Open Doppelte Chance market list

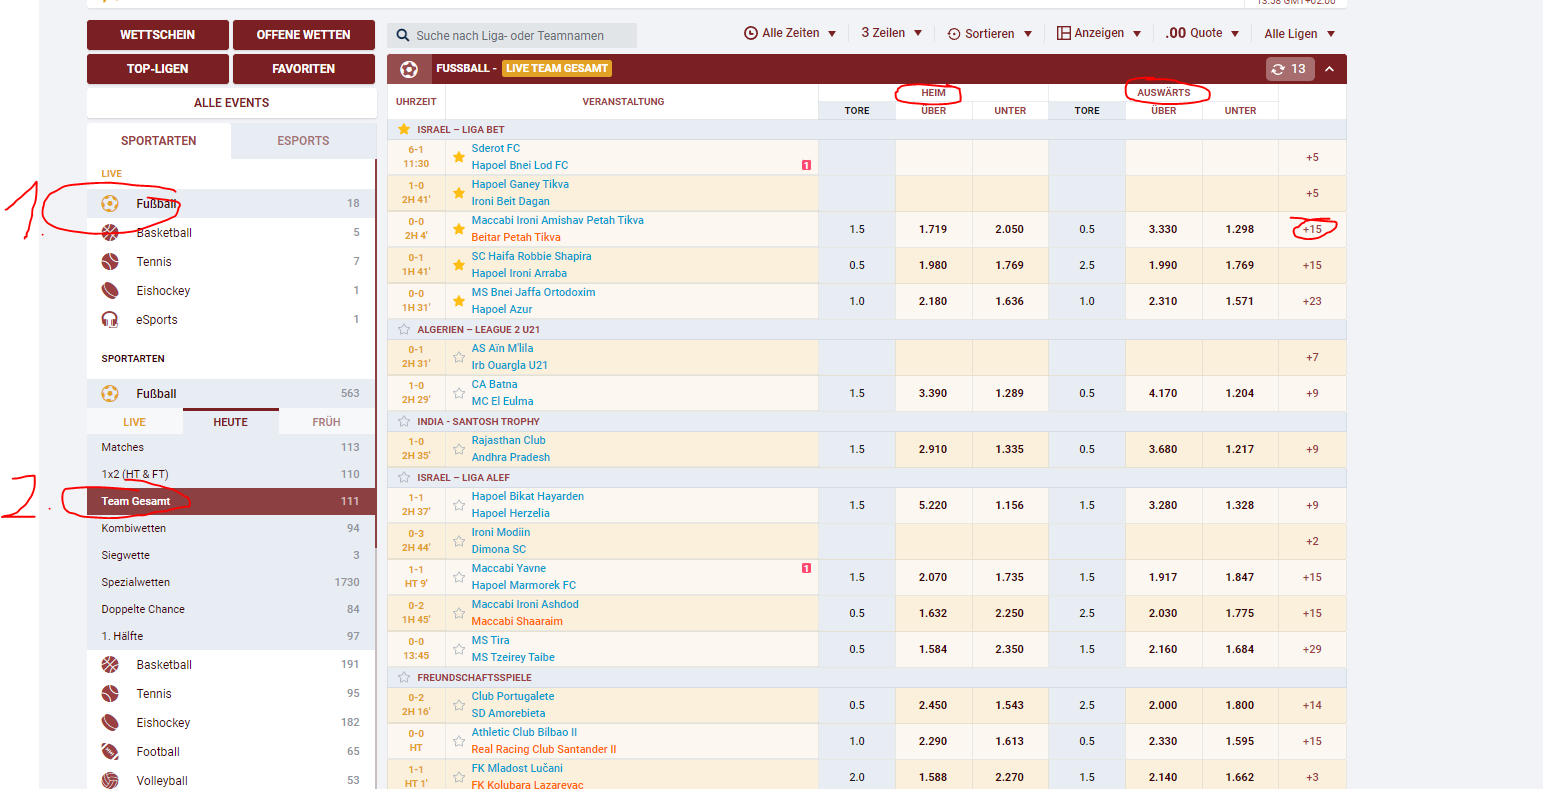click(x=231, y=609)
